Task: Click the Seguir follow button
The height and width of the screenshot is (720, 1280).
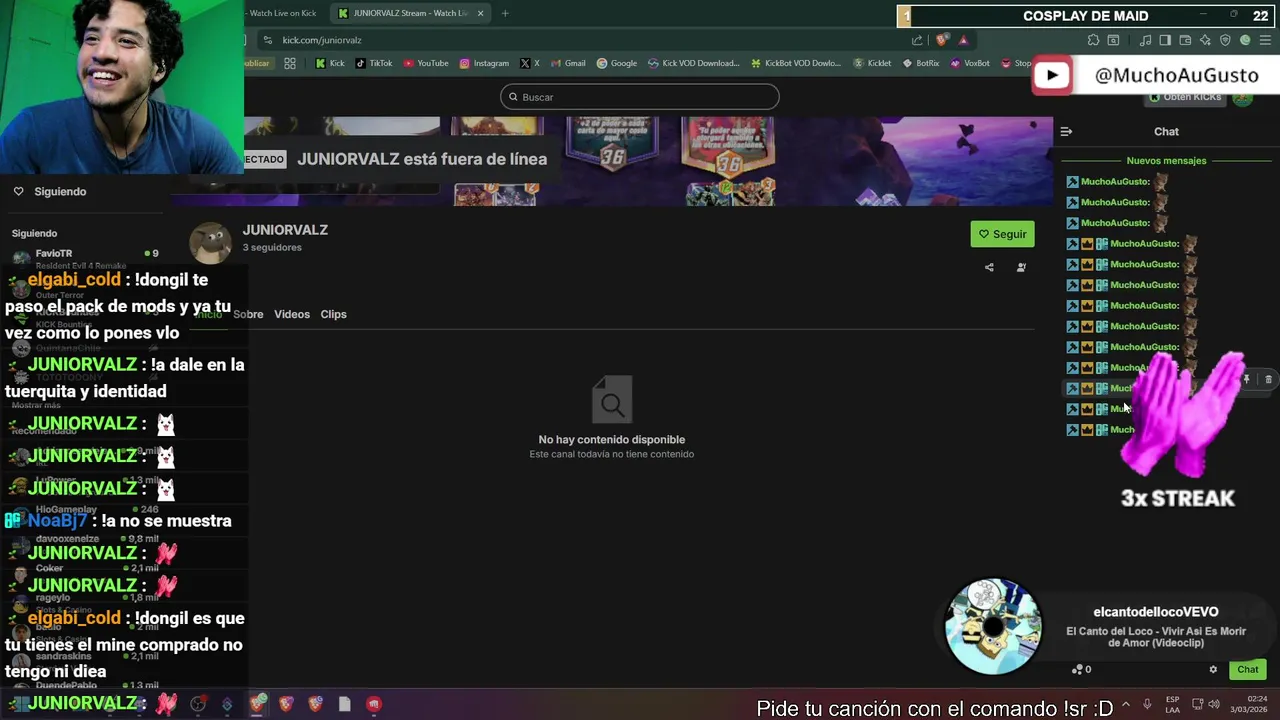Action: coord(1002,234)
